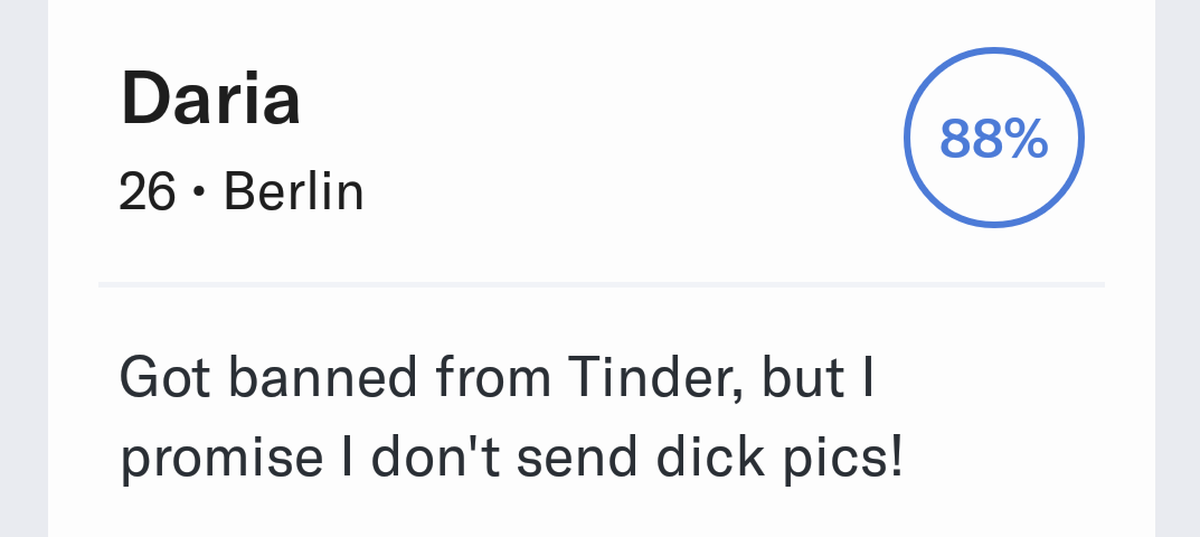Click the gray margin right of the profile card
1200x537 pixels.
[x=1177, y=268]
